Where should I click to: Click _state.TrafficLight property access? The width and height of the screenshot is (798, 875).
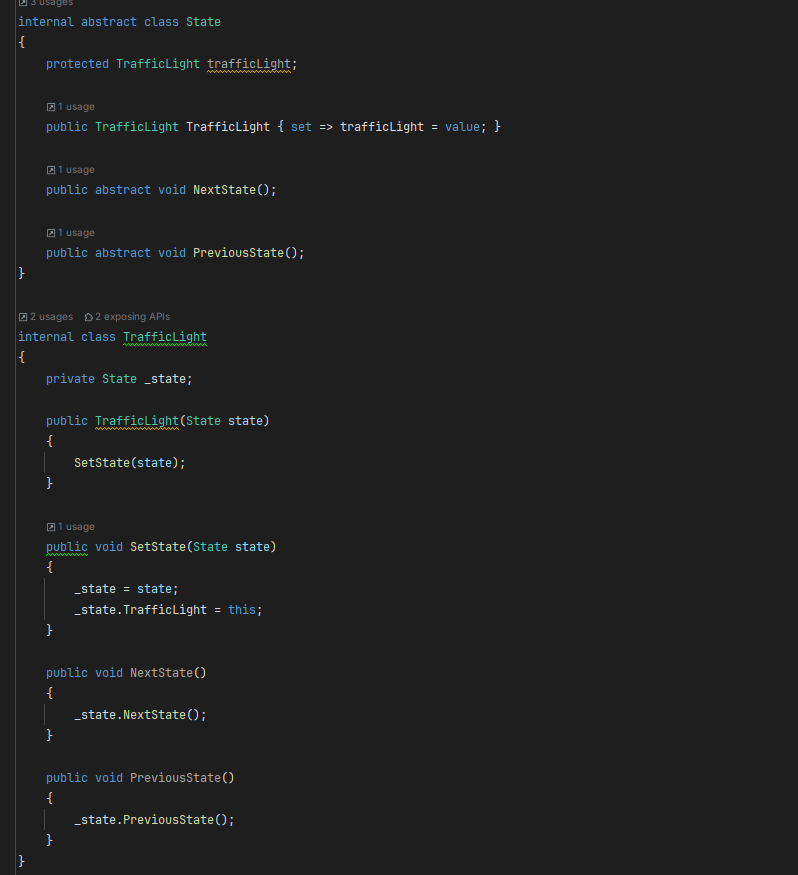pyautogui.click(x=141, y=610)
